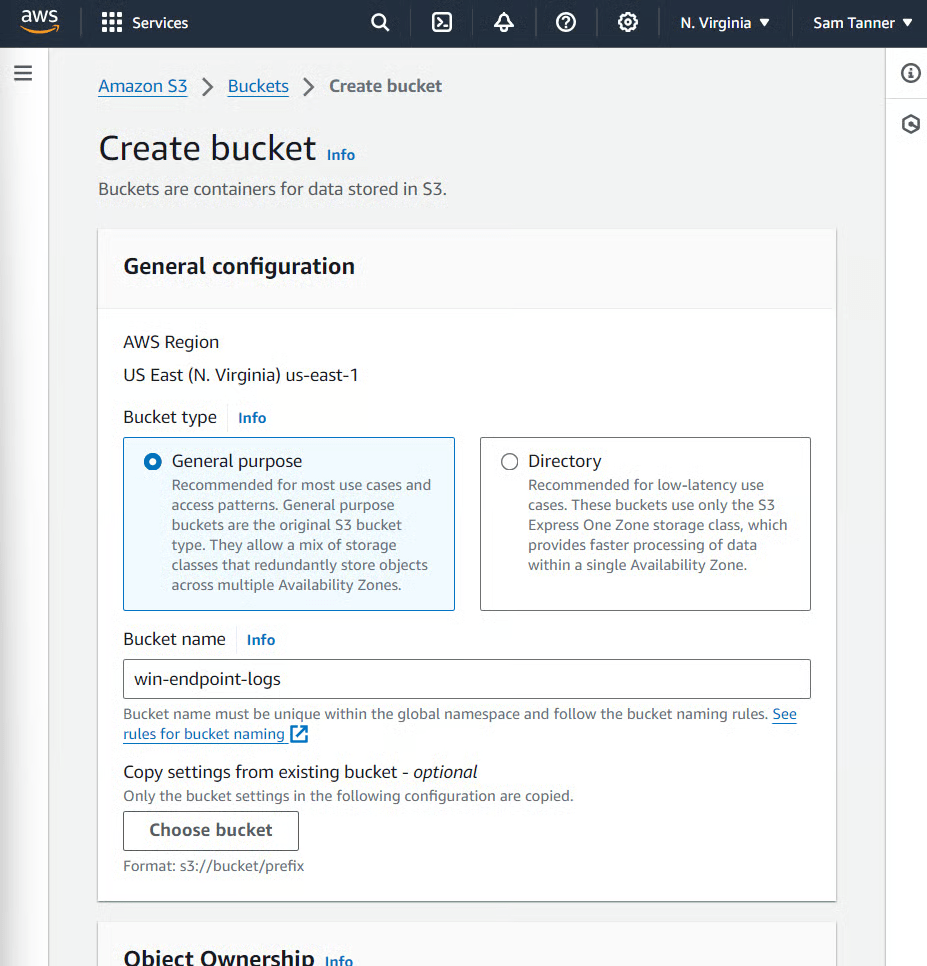Open the Services grid menu
The width and height of the screenshot is (927, 966).
145,23
